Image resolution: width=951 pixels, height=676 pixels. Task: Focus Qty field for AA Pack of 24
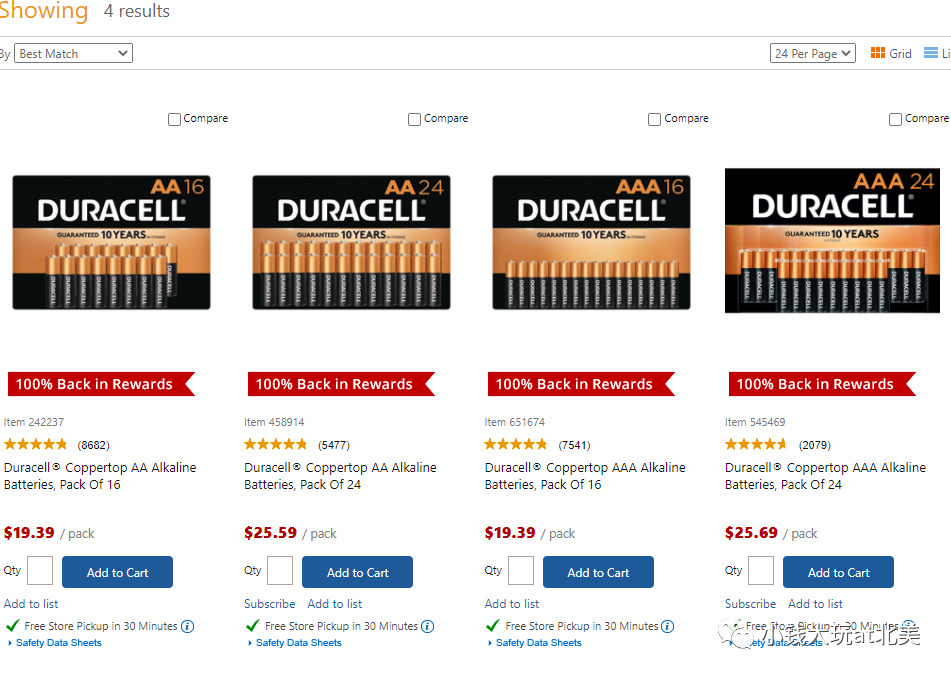point(280,571)
